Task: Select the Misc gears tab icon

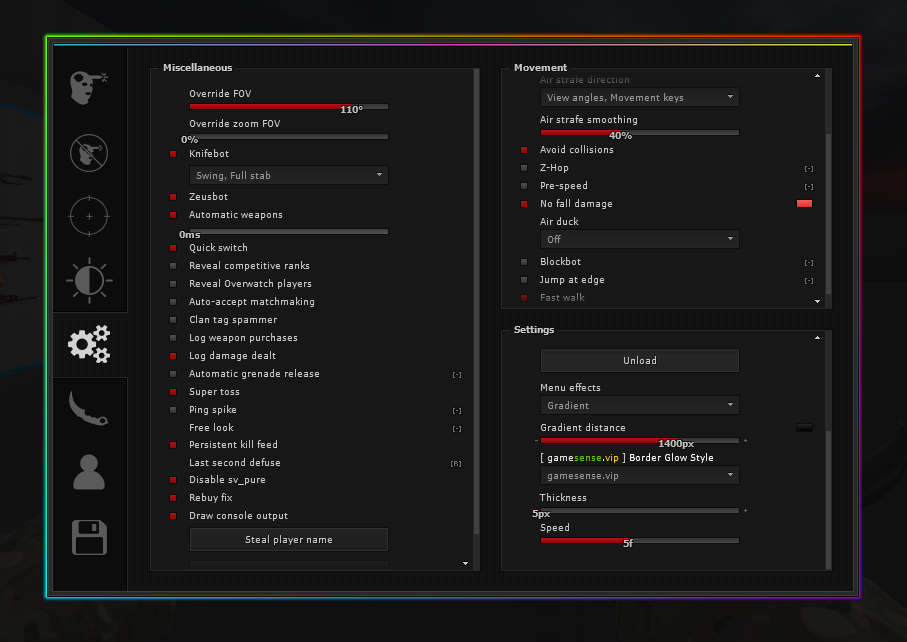Action: [x=89, y=344]
